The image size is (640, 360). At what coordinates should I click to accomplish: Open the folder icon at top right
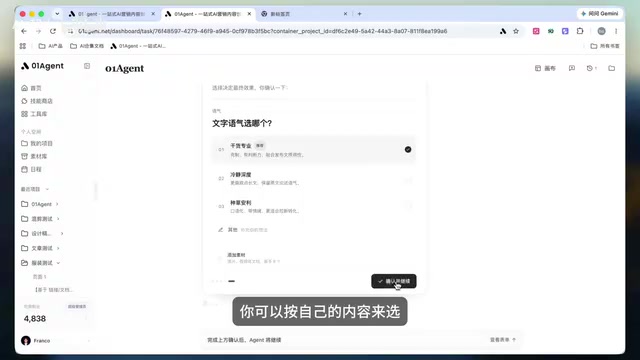pos(611,68)
